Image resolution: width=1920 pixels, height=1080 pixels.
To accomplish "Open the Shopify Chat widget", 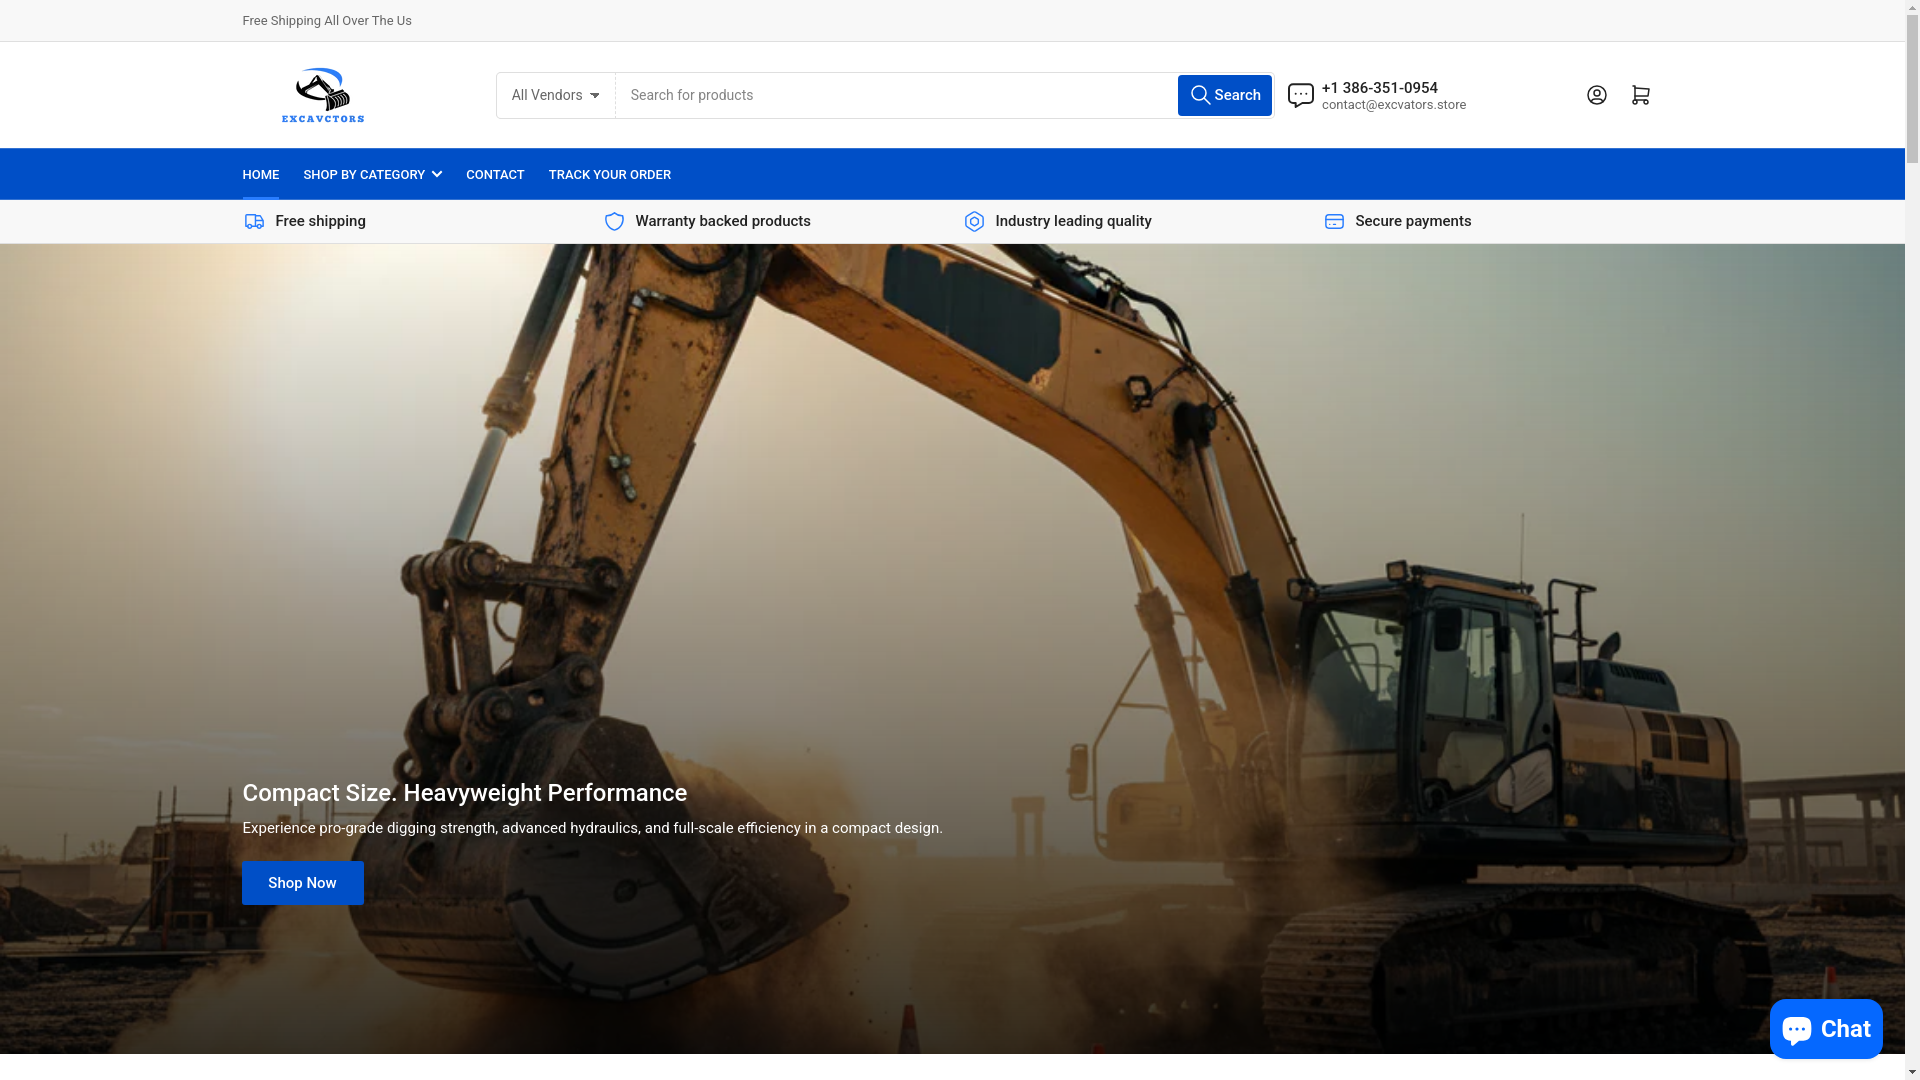I will coord(1826,1028).
